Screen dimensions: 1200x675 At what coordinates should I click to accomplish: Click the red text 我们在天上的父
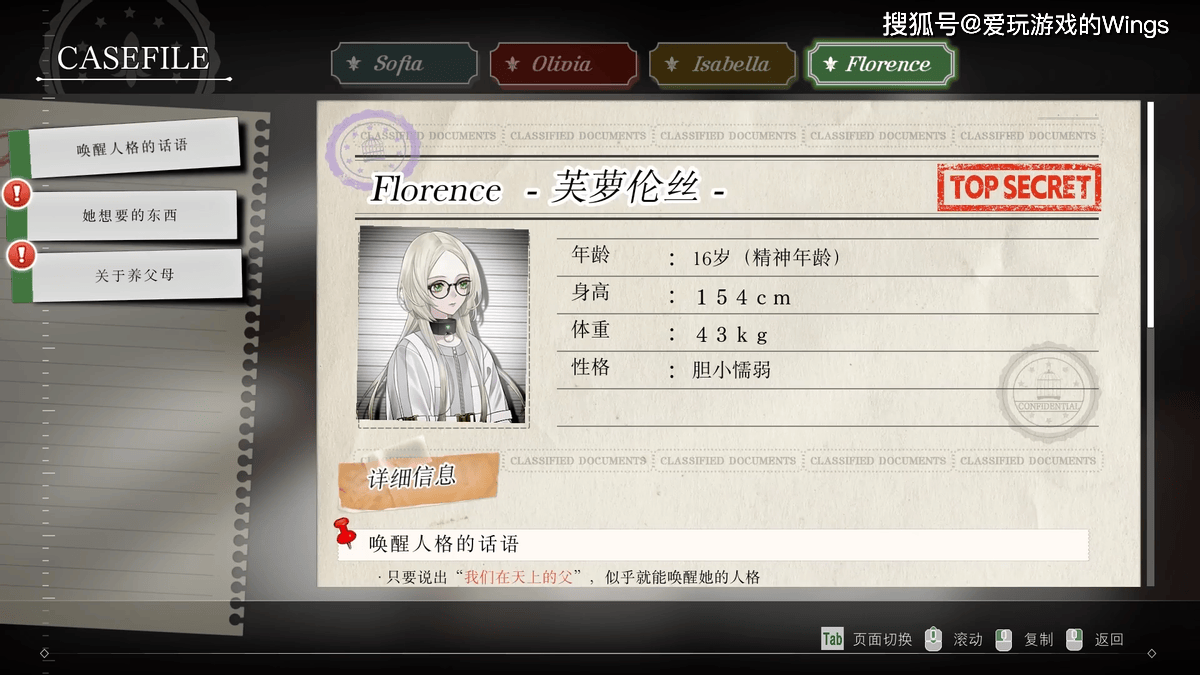pos(518,577)
